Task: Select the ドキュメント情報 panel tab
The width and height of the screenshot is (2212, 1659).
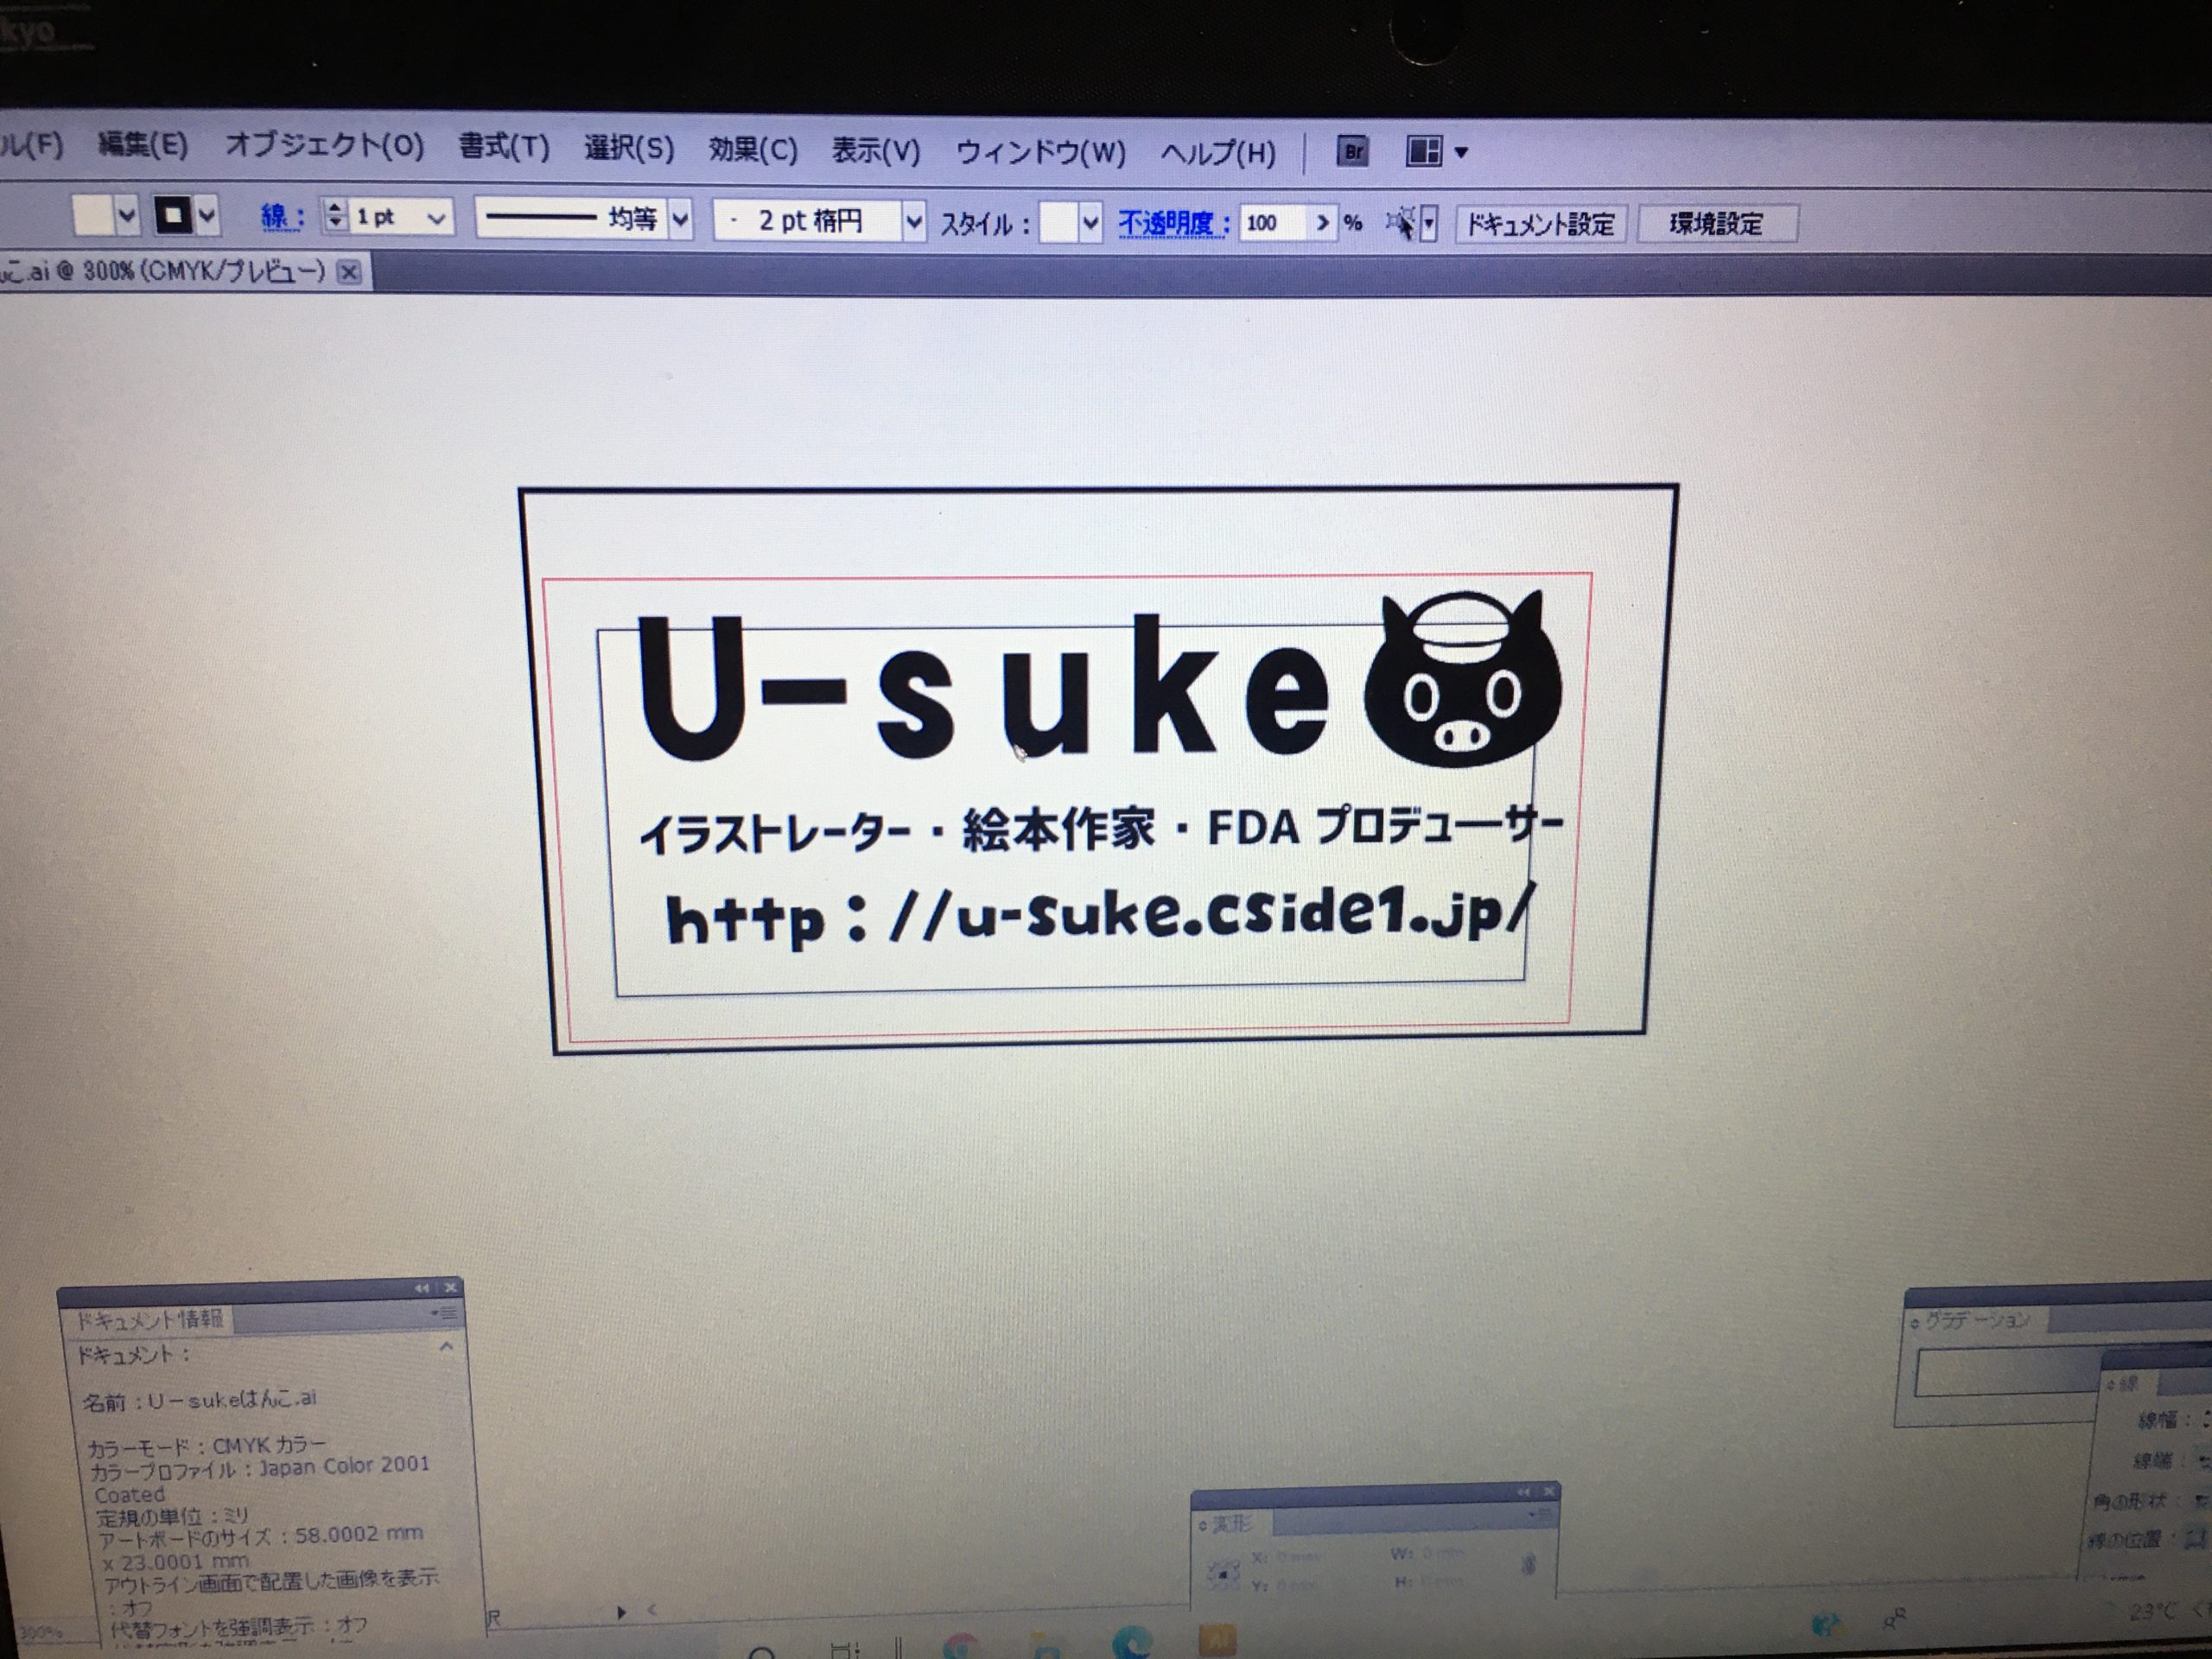Action: (150, 1319)
